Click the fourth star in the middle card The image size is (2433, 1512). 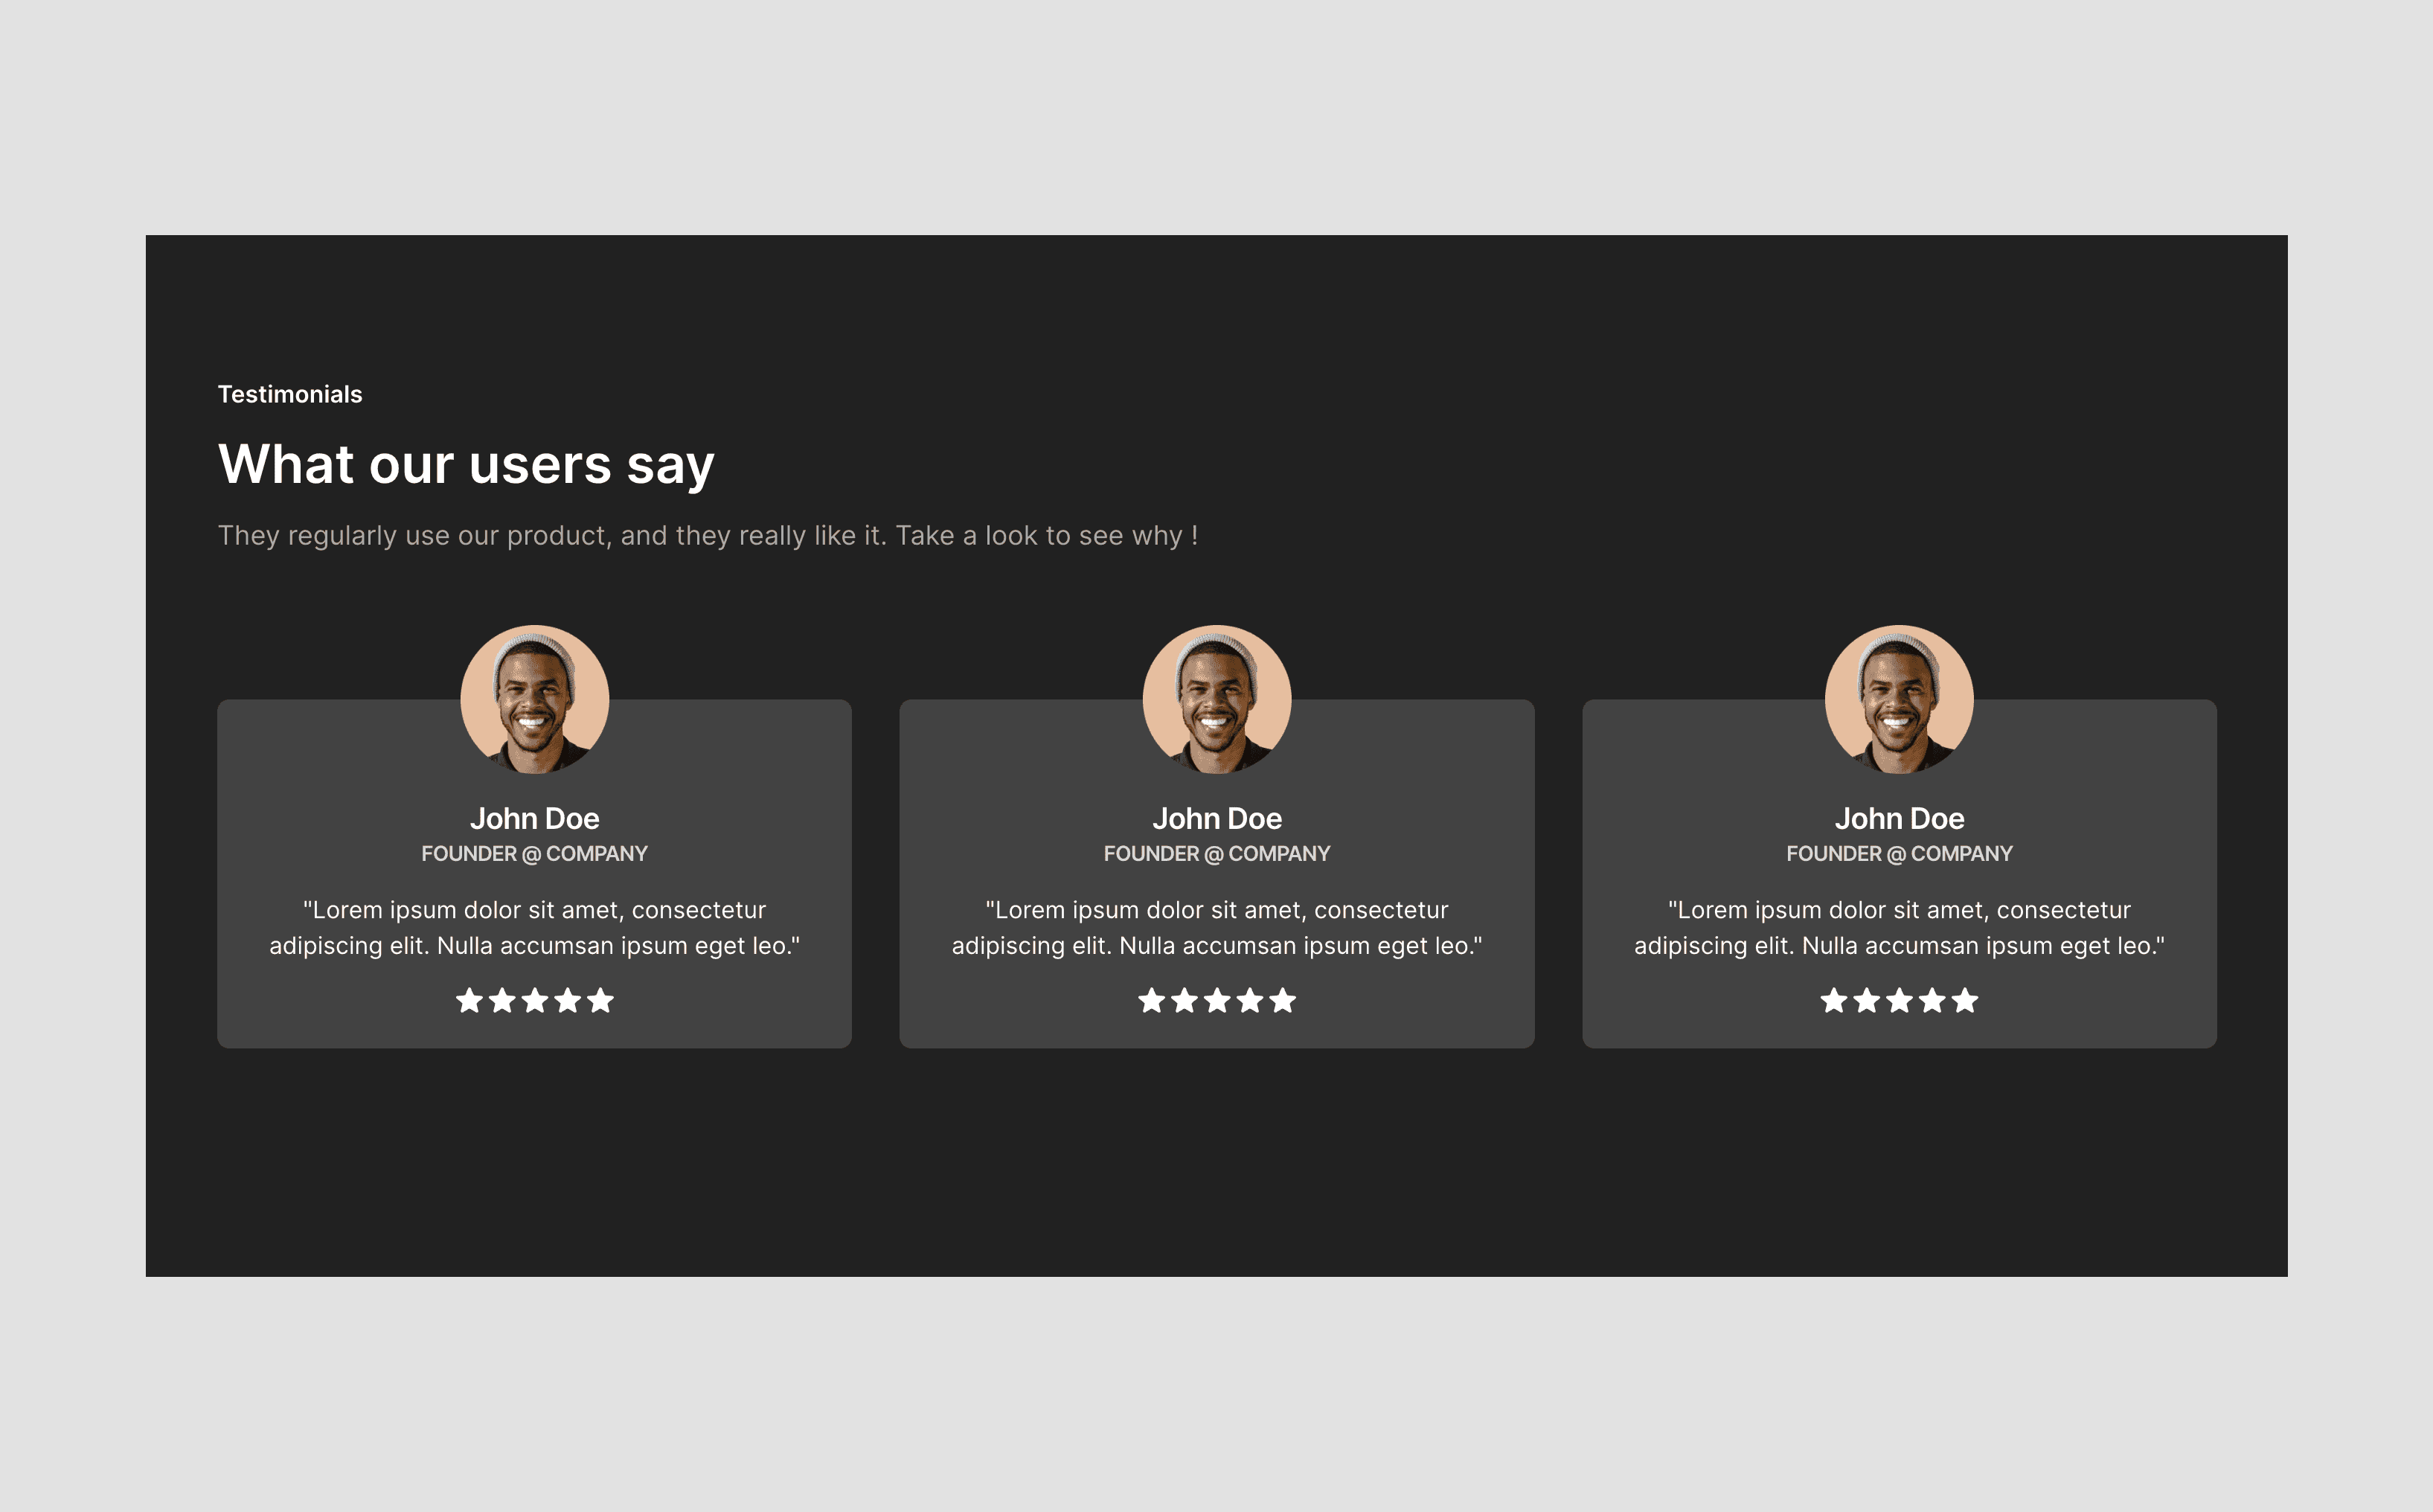[1250, 1000]
